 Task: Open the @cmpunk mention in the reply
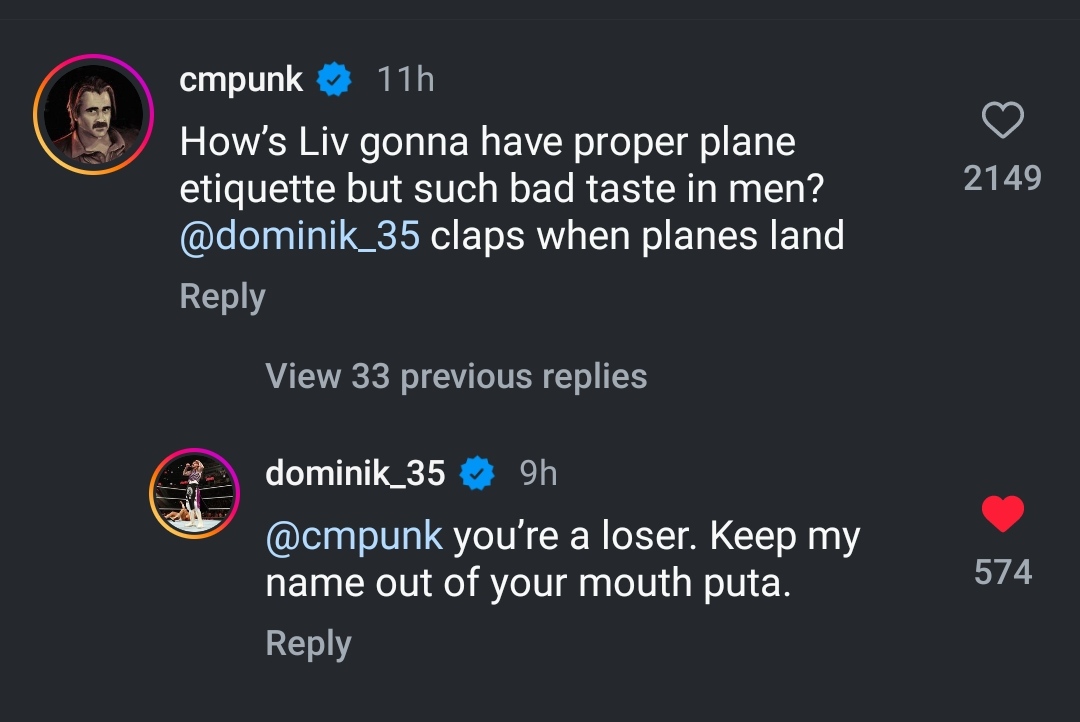click(354, 537)
